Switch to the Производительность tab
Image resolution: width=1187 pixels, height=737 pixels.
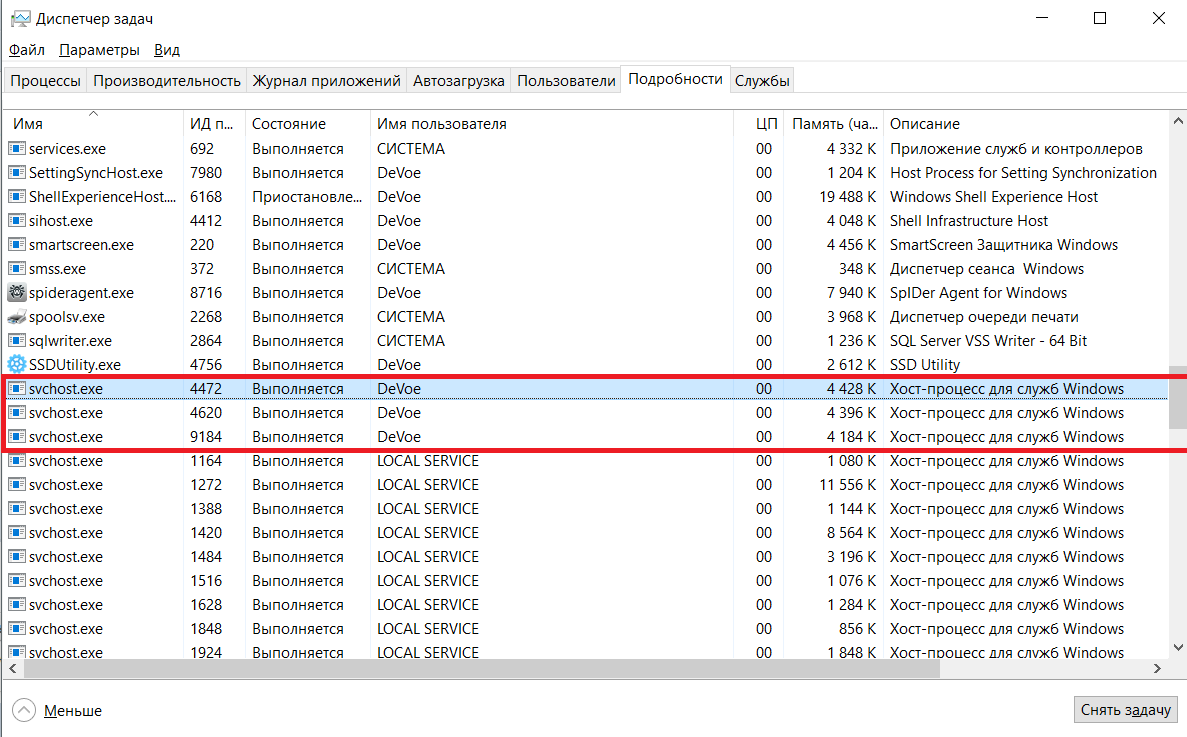coord(167,81)
